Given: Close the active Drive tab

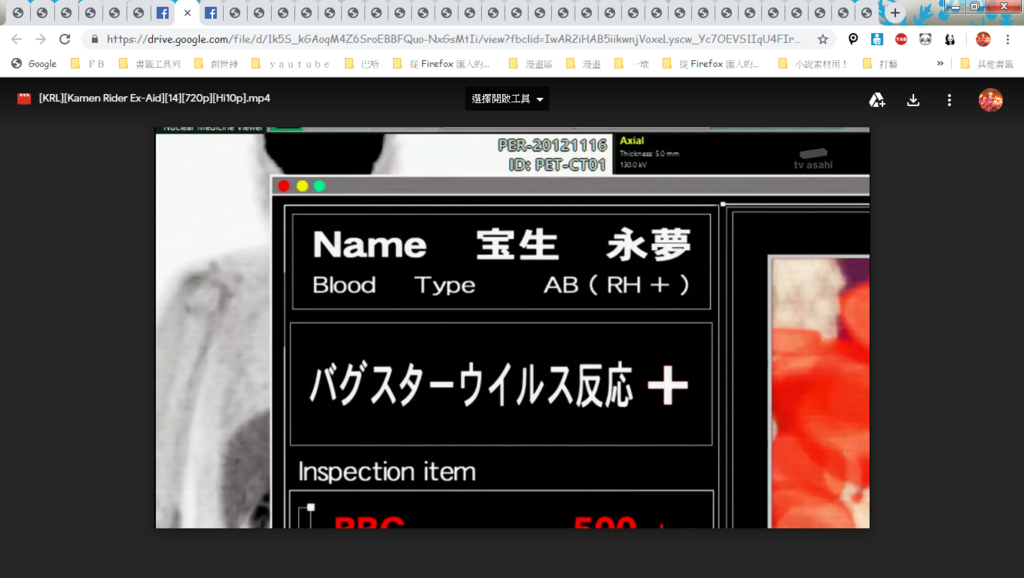Looking at the screenshot, I should [x=187, y=12].
